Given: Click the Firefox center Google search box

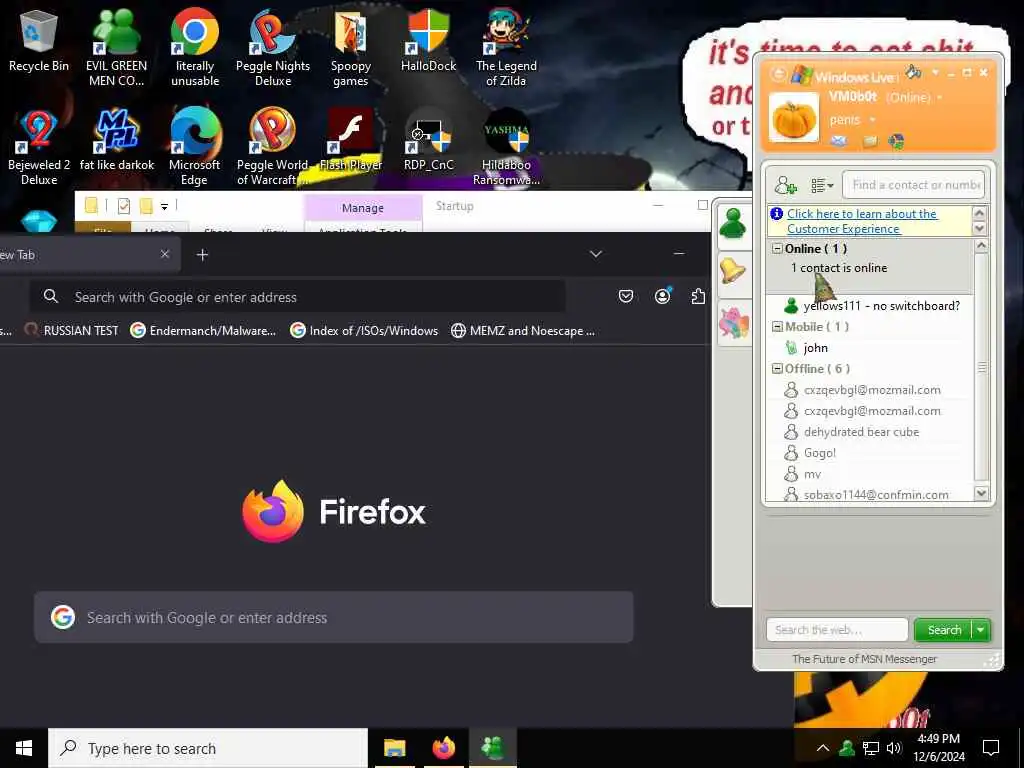Looking at the screenshot, I should coord(334,617).
